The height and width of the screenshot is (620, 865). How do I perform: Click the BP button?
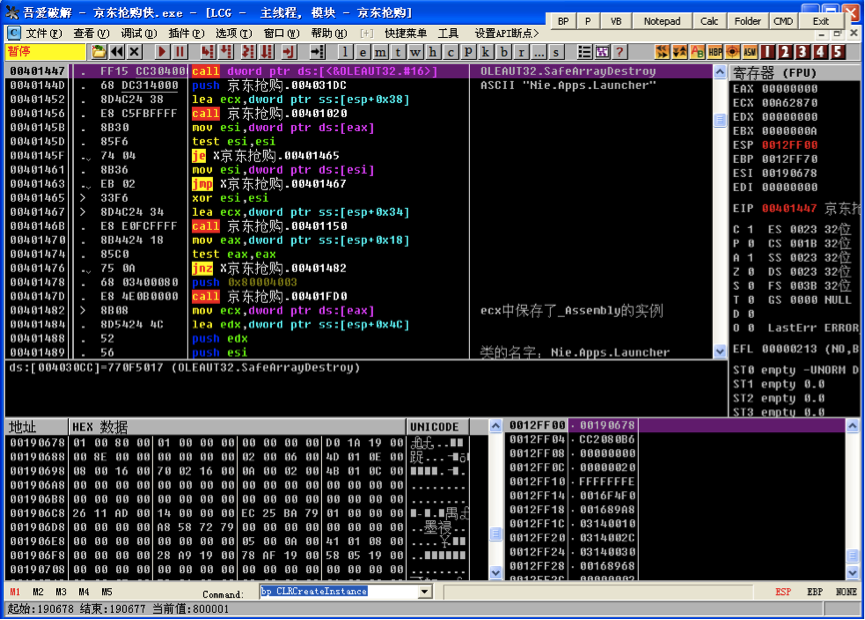(x=563, y=21)
